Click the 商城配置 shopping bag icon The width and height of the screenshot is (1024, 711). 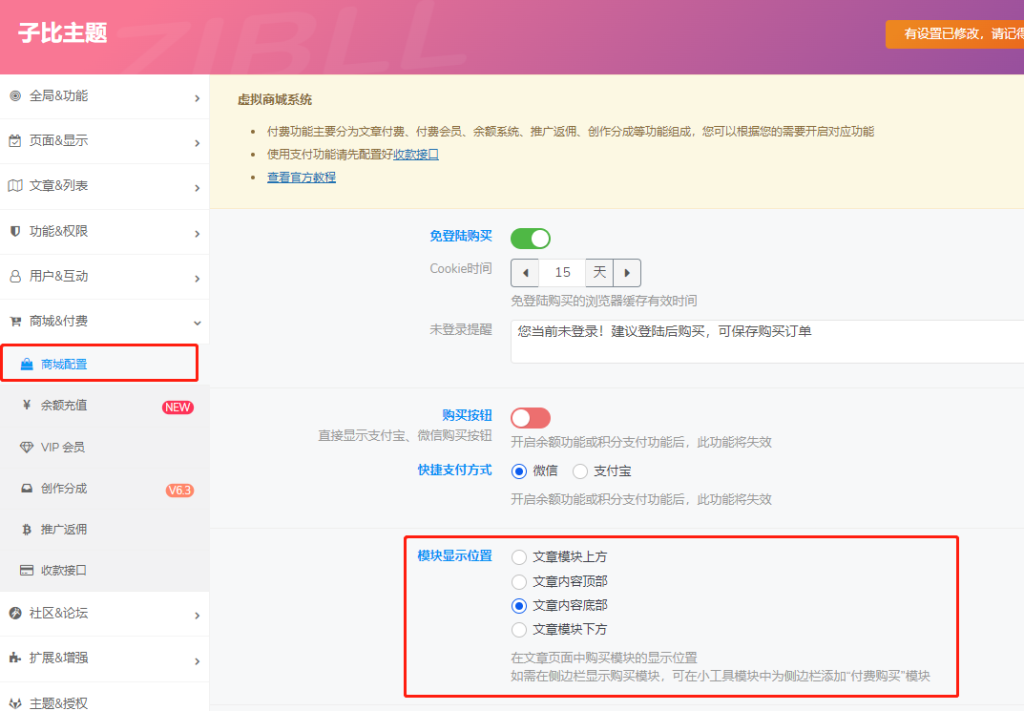[x=27, y=364]
